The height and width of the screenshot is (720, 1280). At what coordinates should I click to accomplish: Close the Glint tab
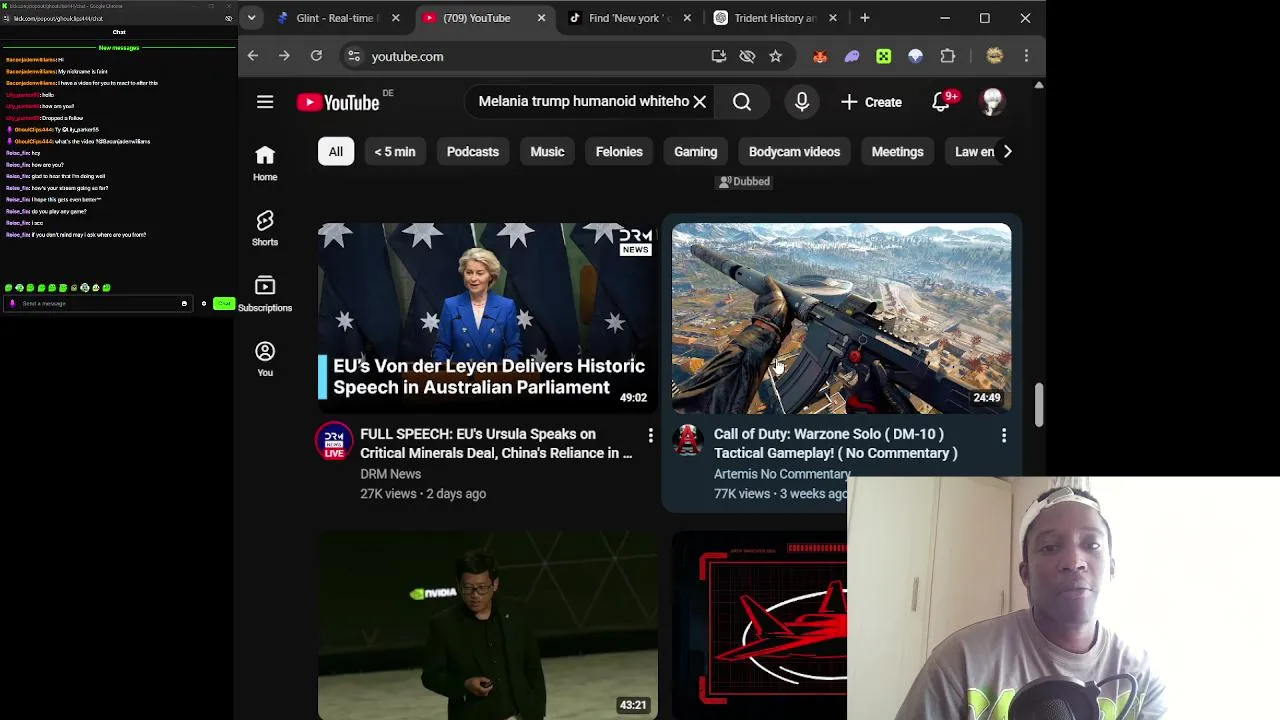(395, 18)
